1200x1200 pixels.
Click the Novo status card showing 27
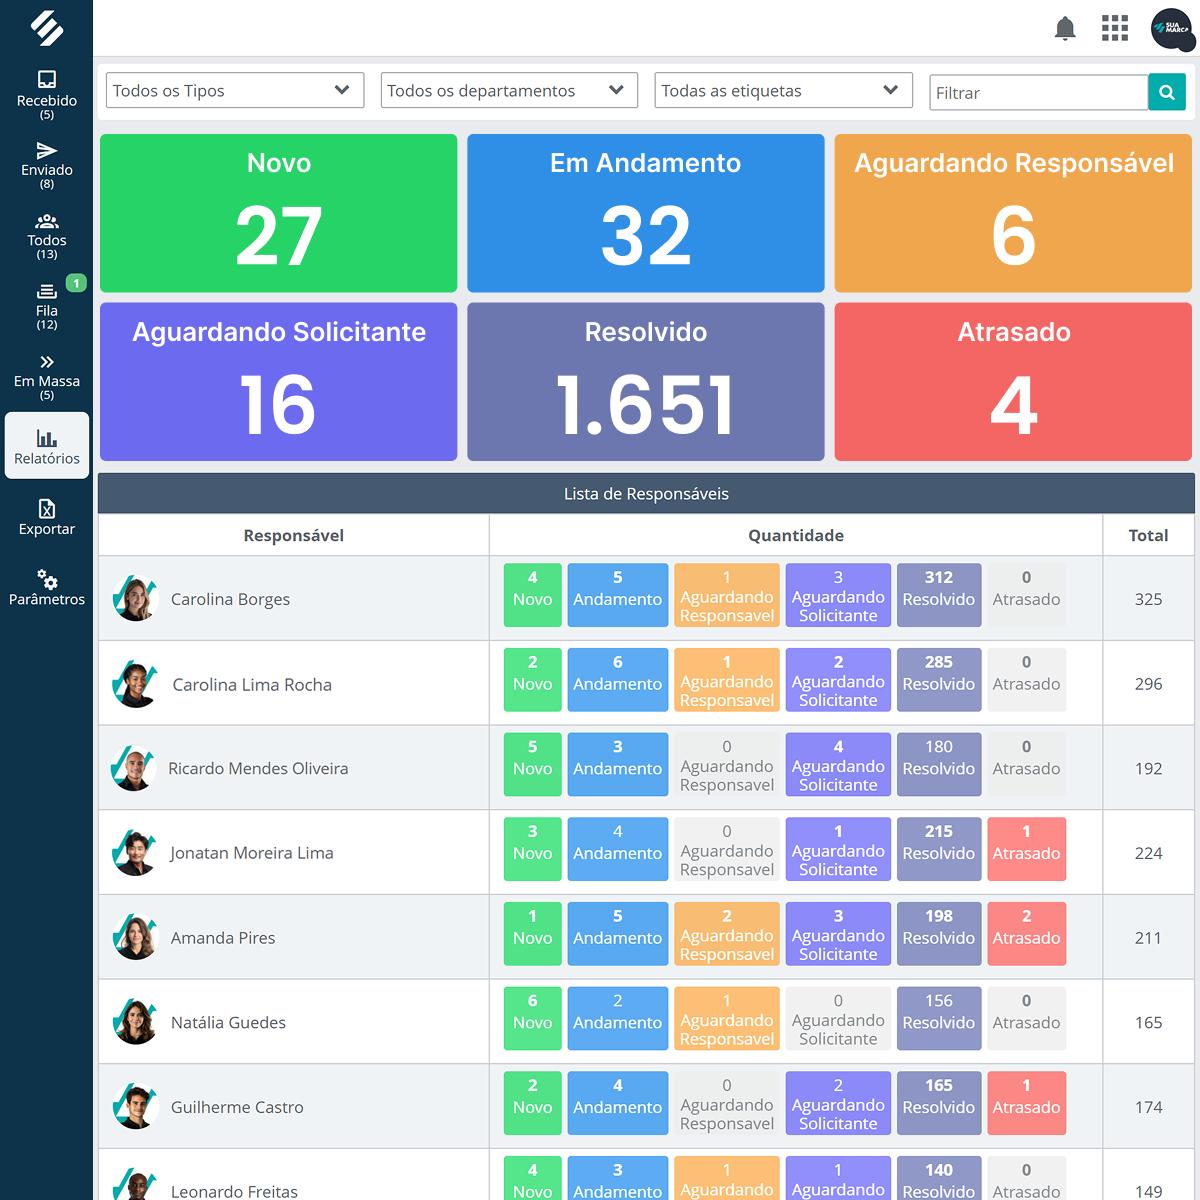pos(278,212)
